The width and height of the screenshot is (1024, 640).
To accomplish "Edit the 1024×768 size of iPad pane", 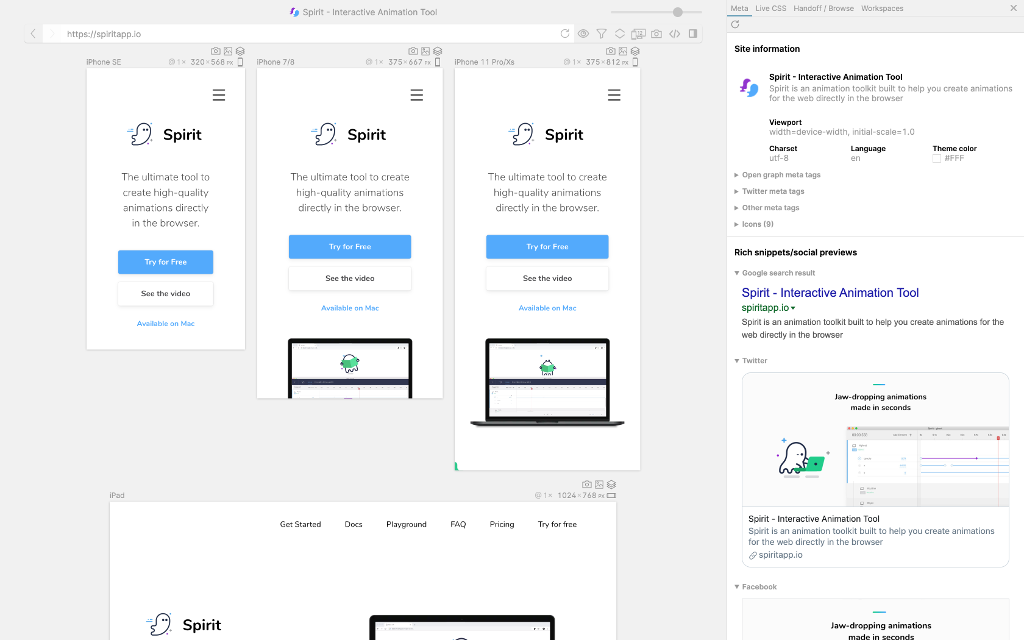I will (x=581, y=496).
